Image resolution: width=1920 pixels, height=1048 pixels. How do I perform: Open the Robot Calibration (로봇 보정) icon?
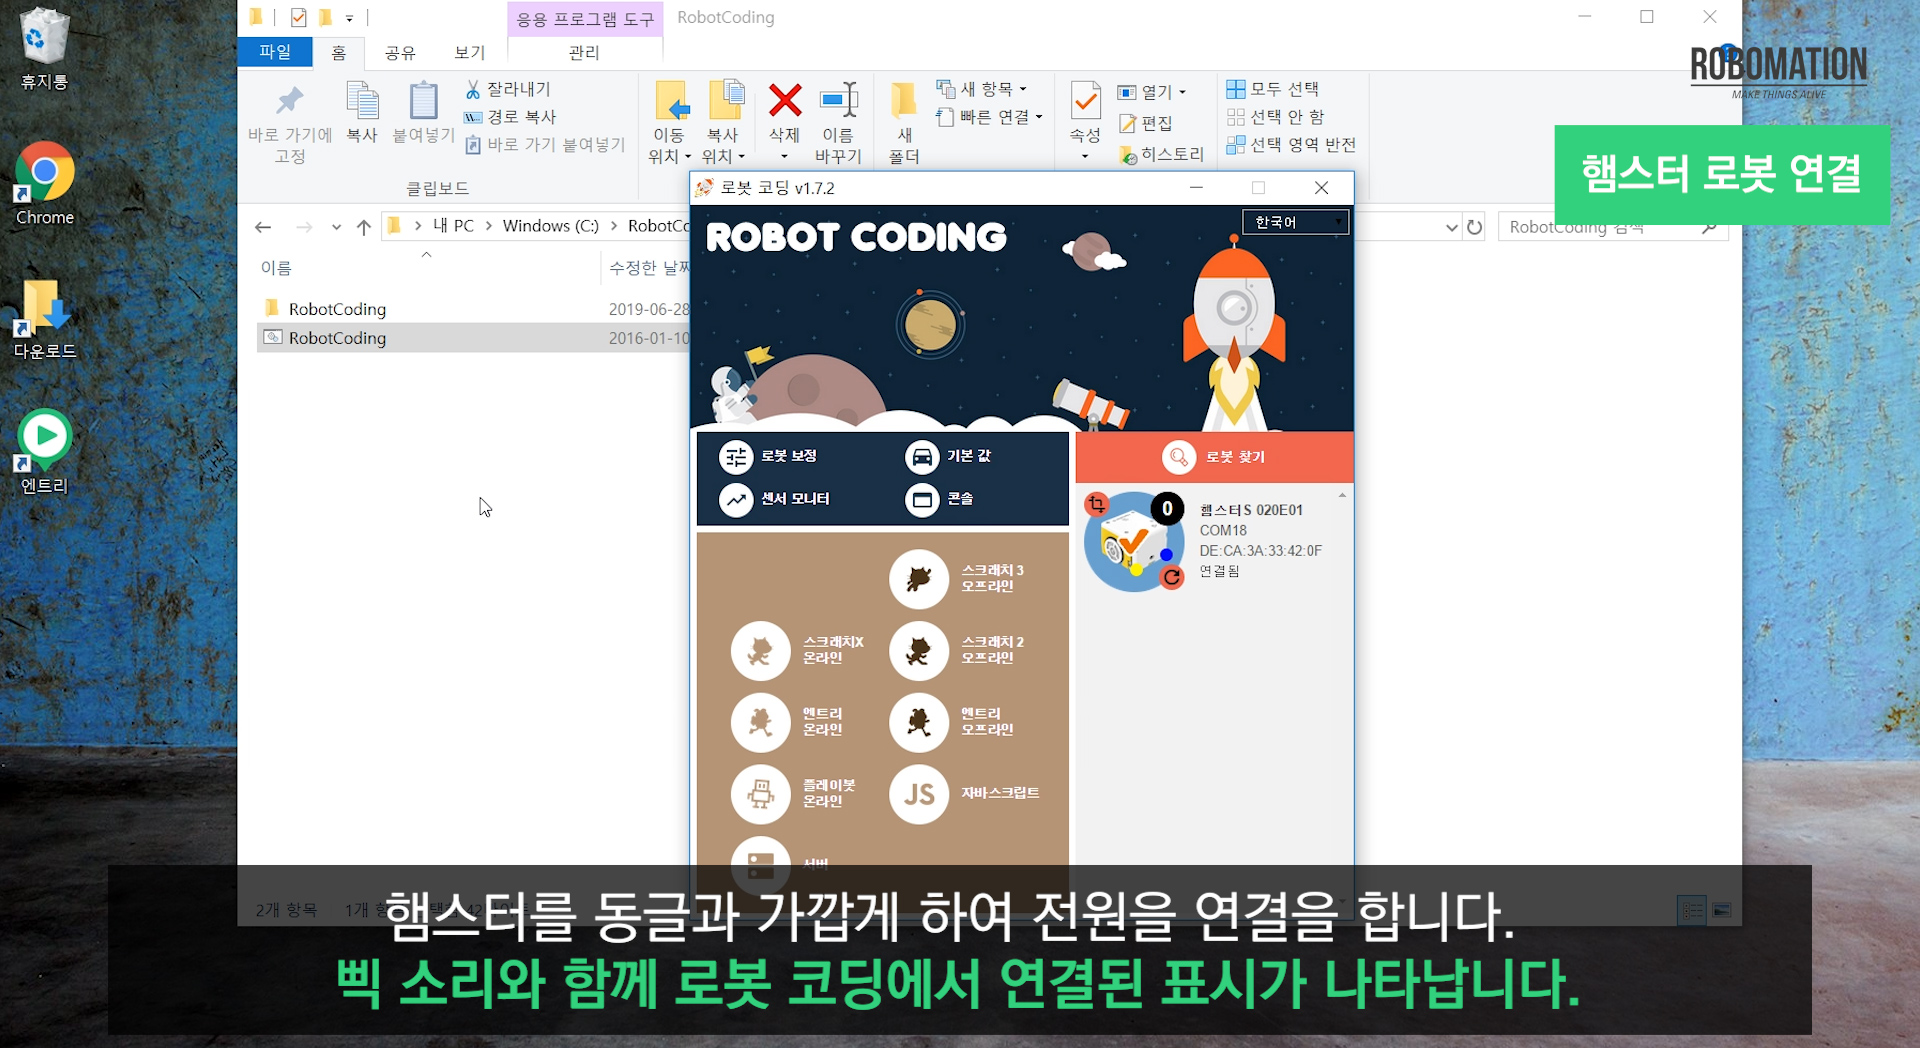pyautogui.click(x=736, y=457)
